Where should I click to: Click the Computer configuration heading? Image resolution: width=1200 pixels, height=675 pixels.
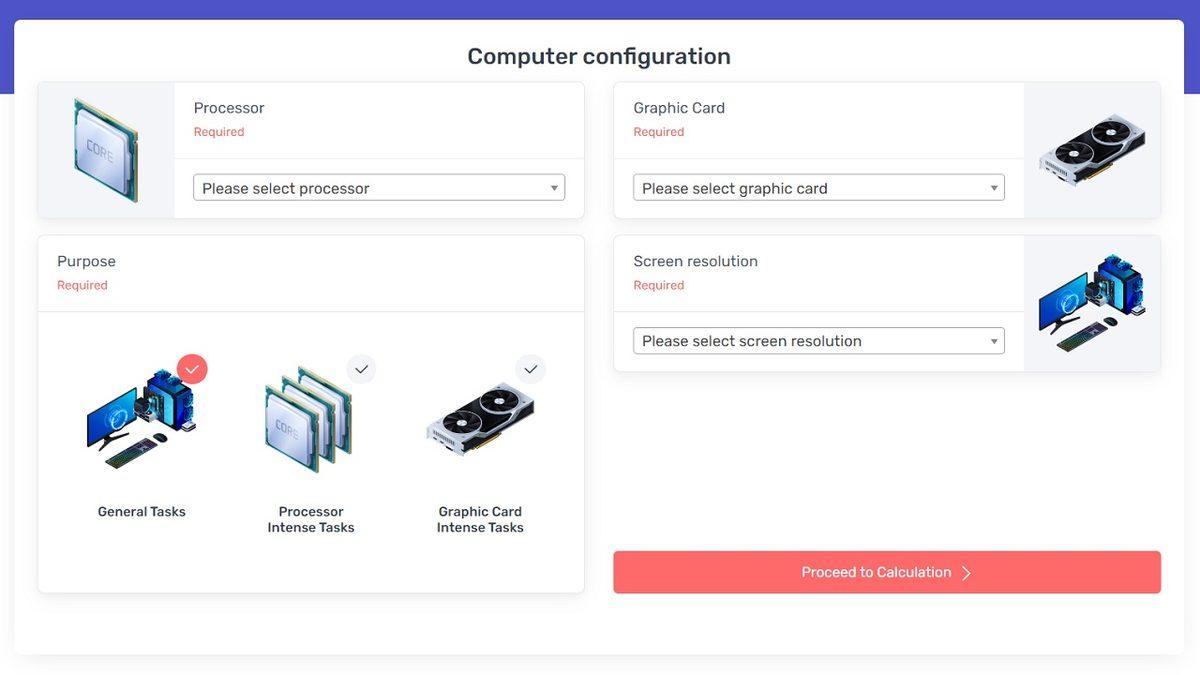599,56
